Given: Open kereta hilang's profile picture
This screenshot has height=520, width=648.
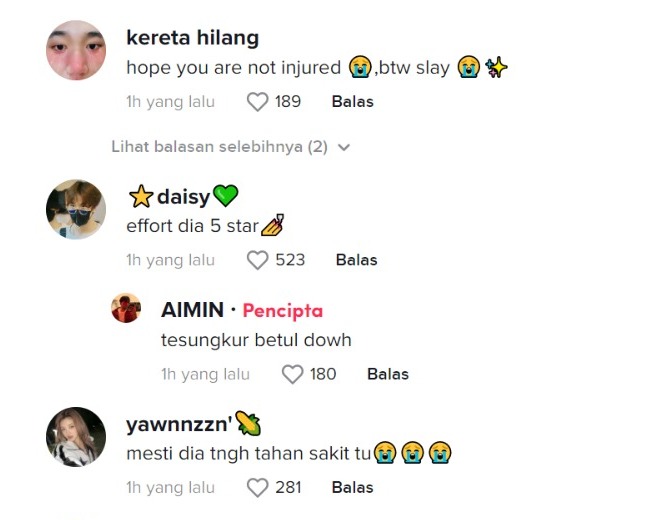Looking at the screenshot, I should pos(76,50).
